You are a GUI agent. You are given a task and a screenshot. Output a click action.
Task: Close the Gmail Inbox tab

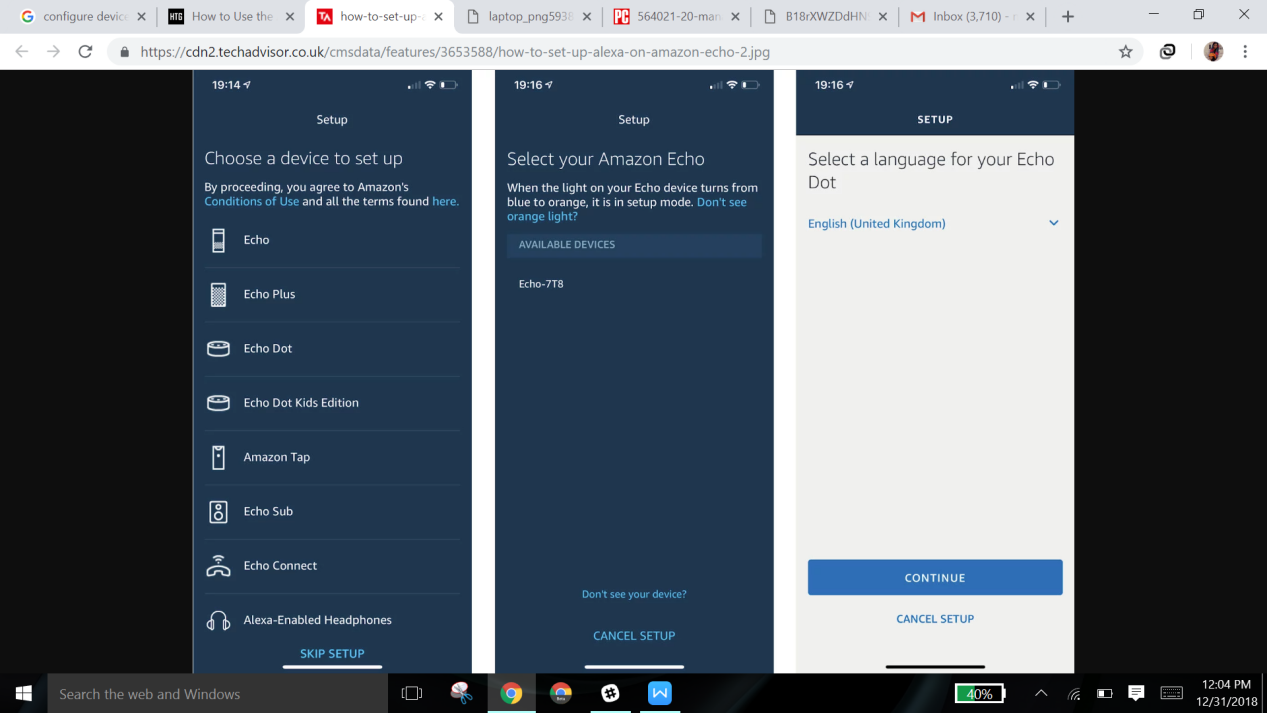point(1030,17)
